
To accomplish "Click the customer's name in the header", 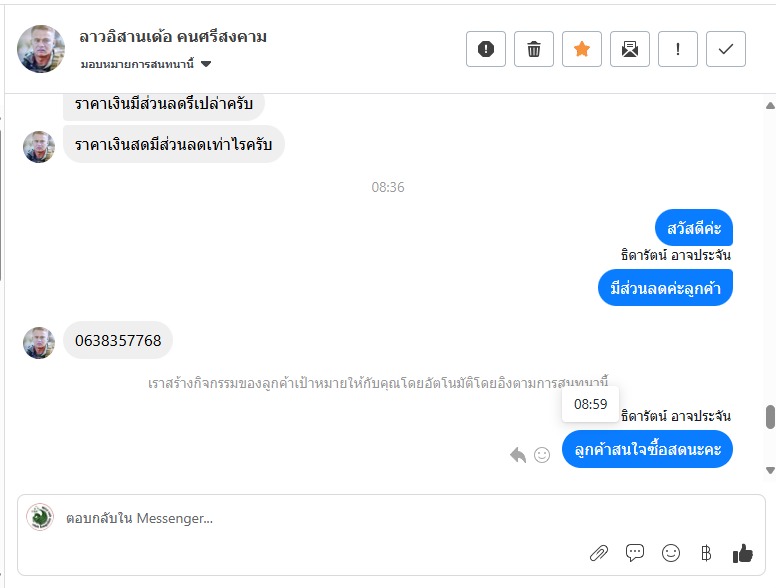I will [173, 38].
